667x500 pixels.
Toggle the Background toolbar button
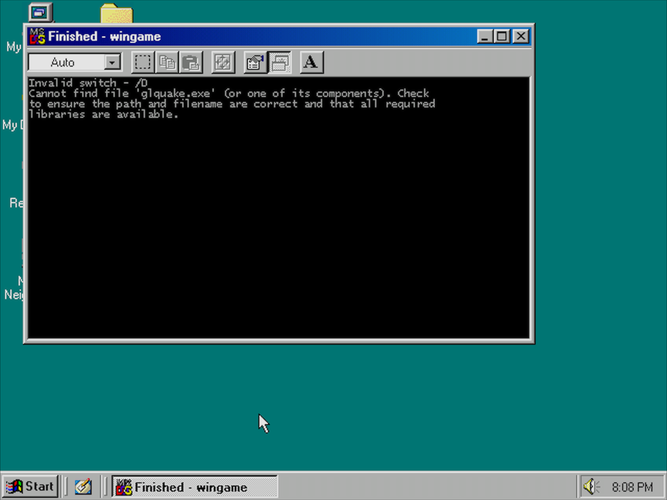click(x=279, y=62)
